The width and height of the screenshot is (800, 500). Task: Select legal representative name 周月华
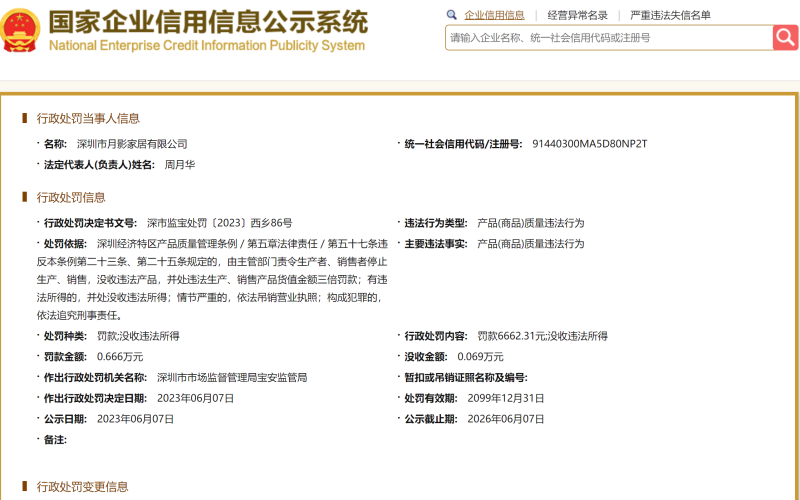tap(180, 165)
